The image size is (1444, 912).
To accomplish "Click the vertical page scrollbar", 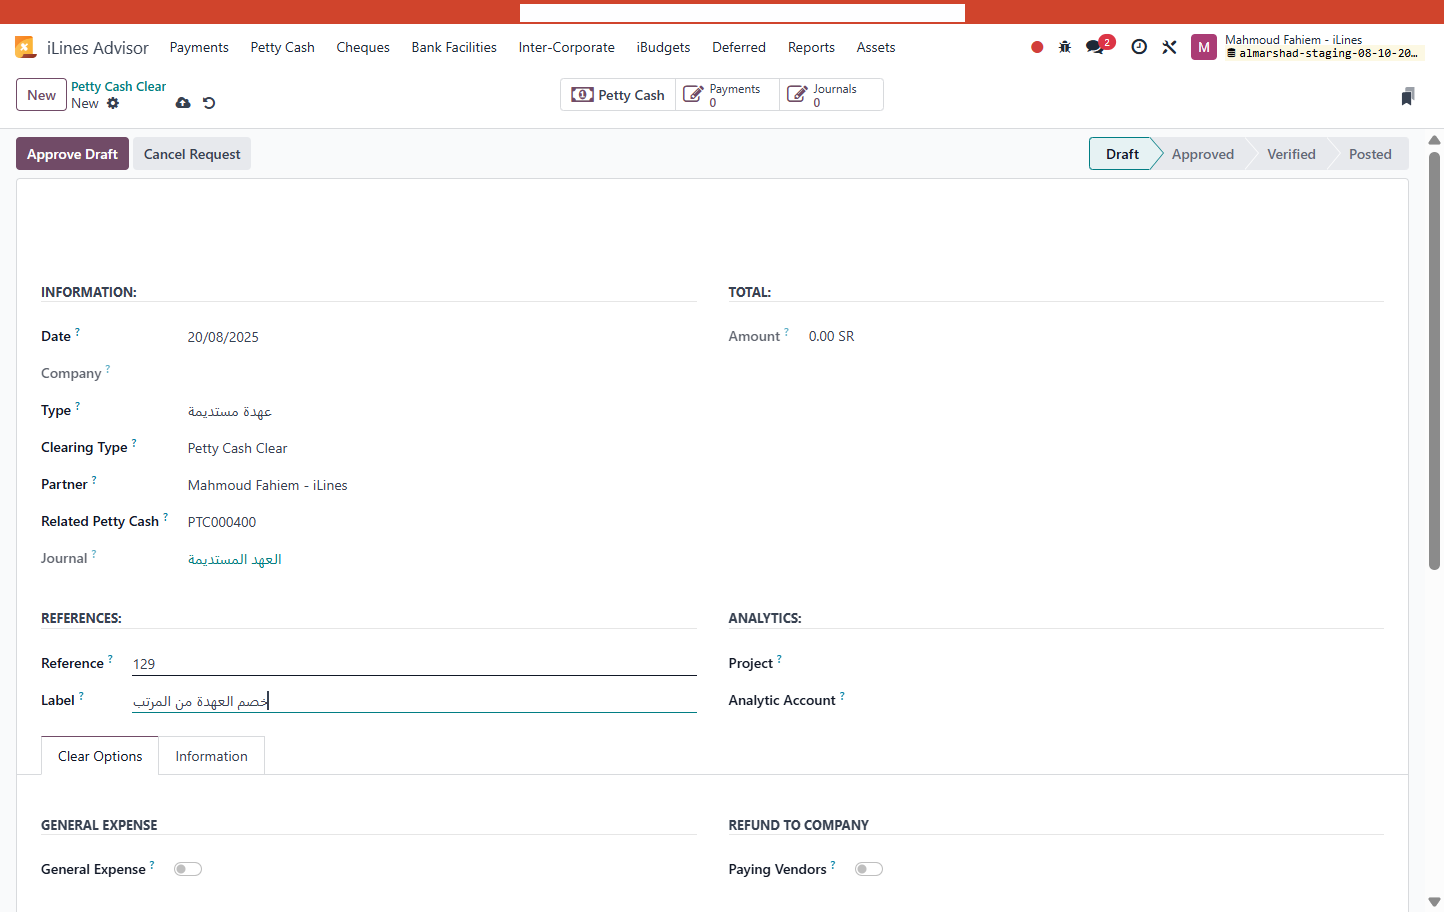I will point(1434,360).
